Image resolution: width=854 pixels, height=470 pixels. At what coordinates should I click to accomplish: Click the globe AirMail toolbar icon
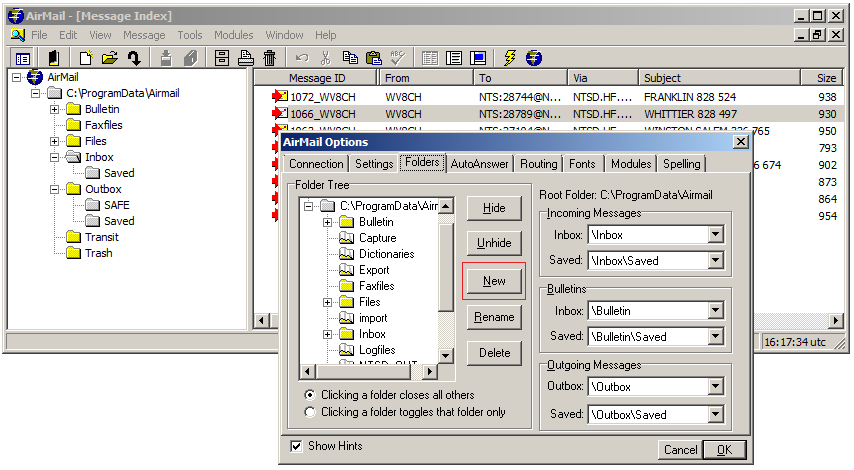tap(534, 58)
